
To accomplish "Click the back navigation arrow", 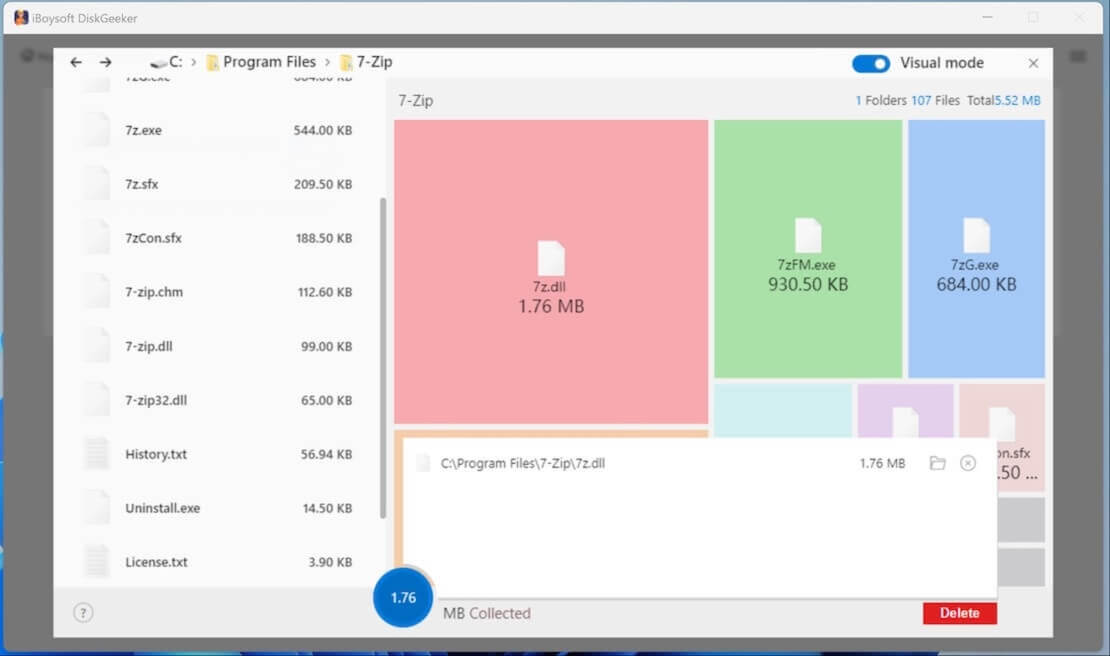I will click(x=75, y=62).
